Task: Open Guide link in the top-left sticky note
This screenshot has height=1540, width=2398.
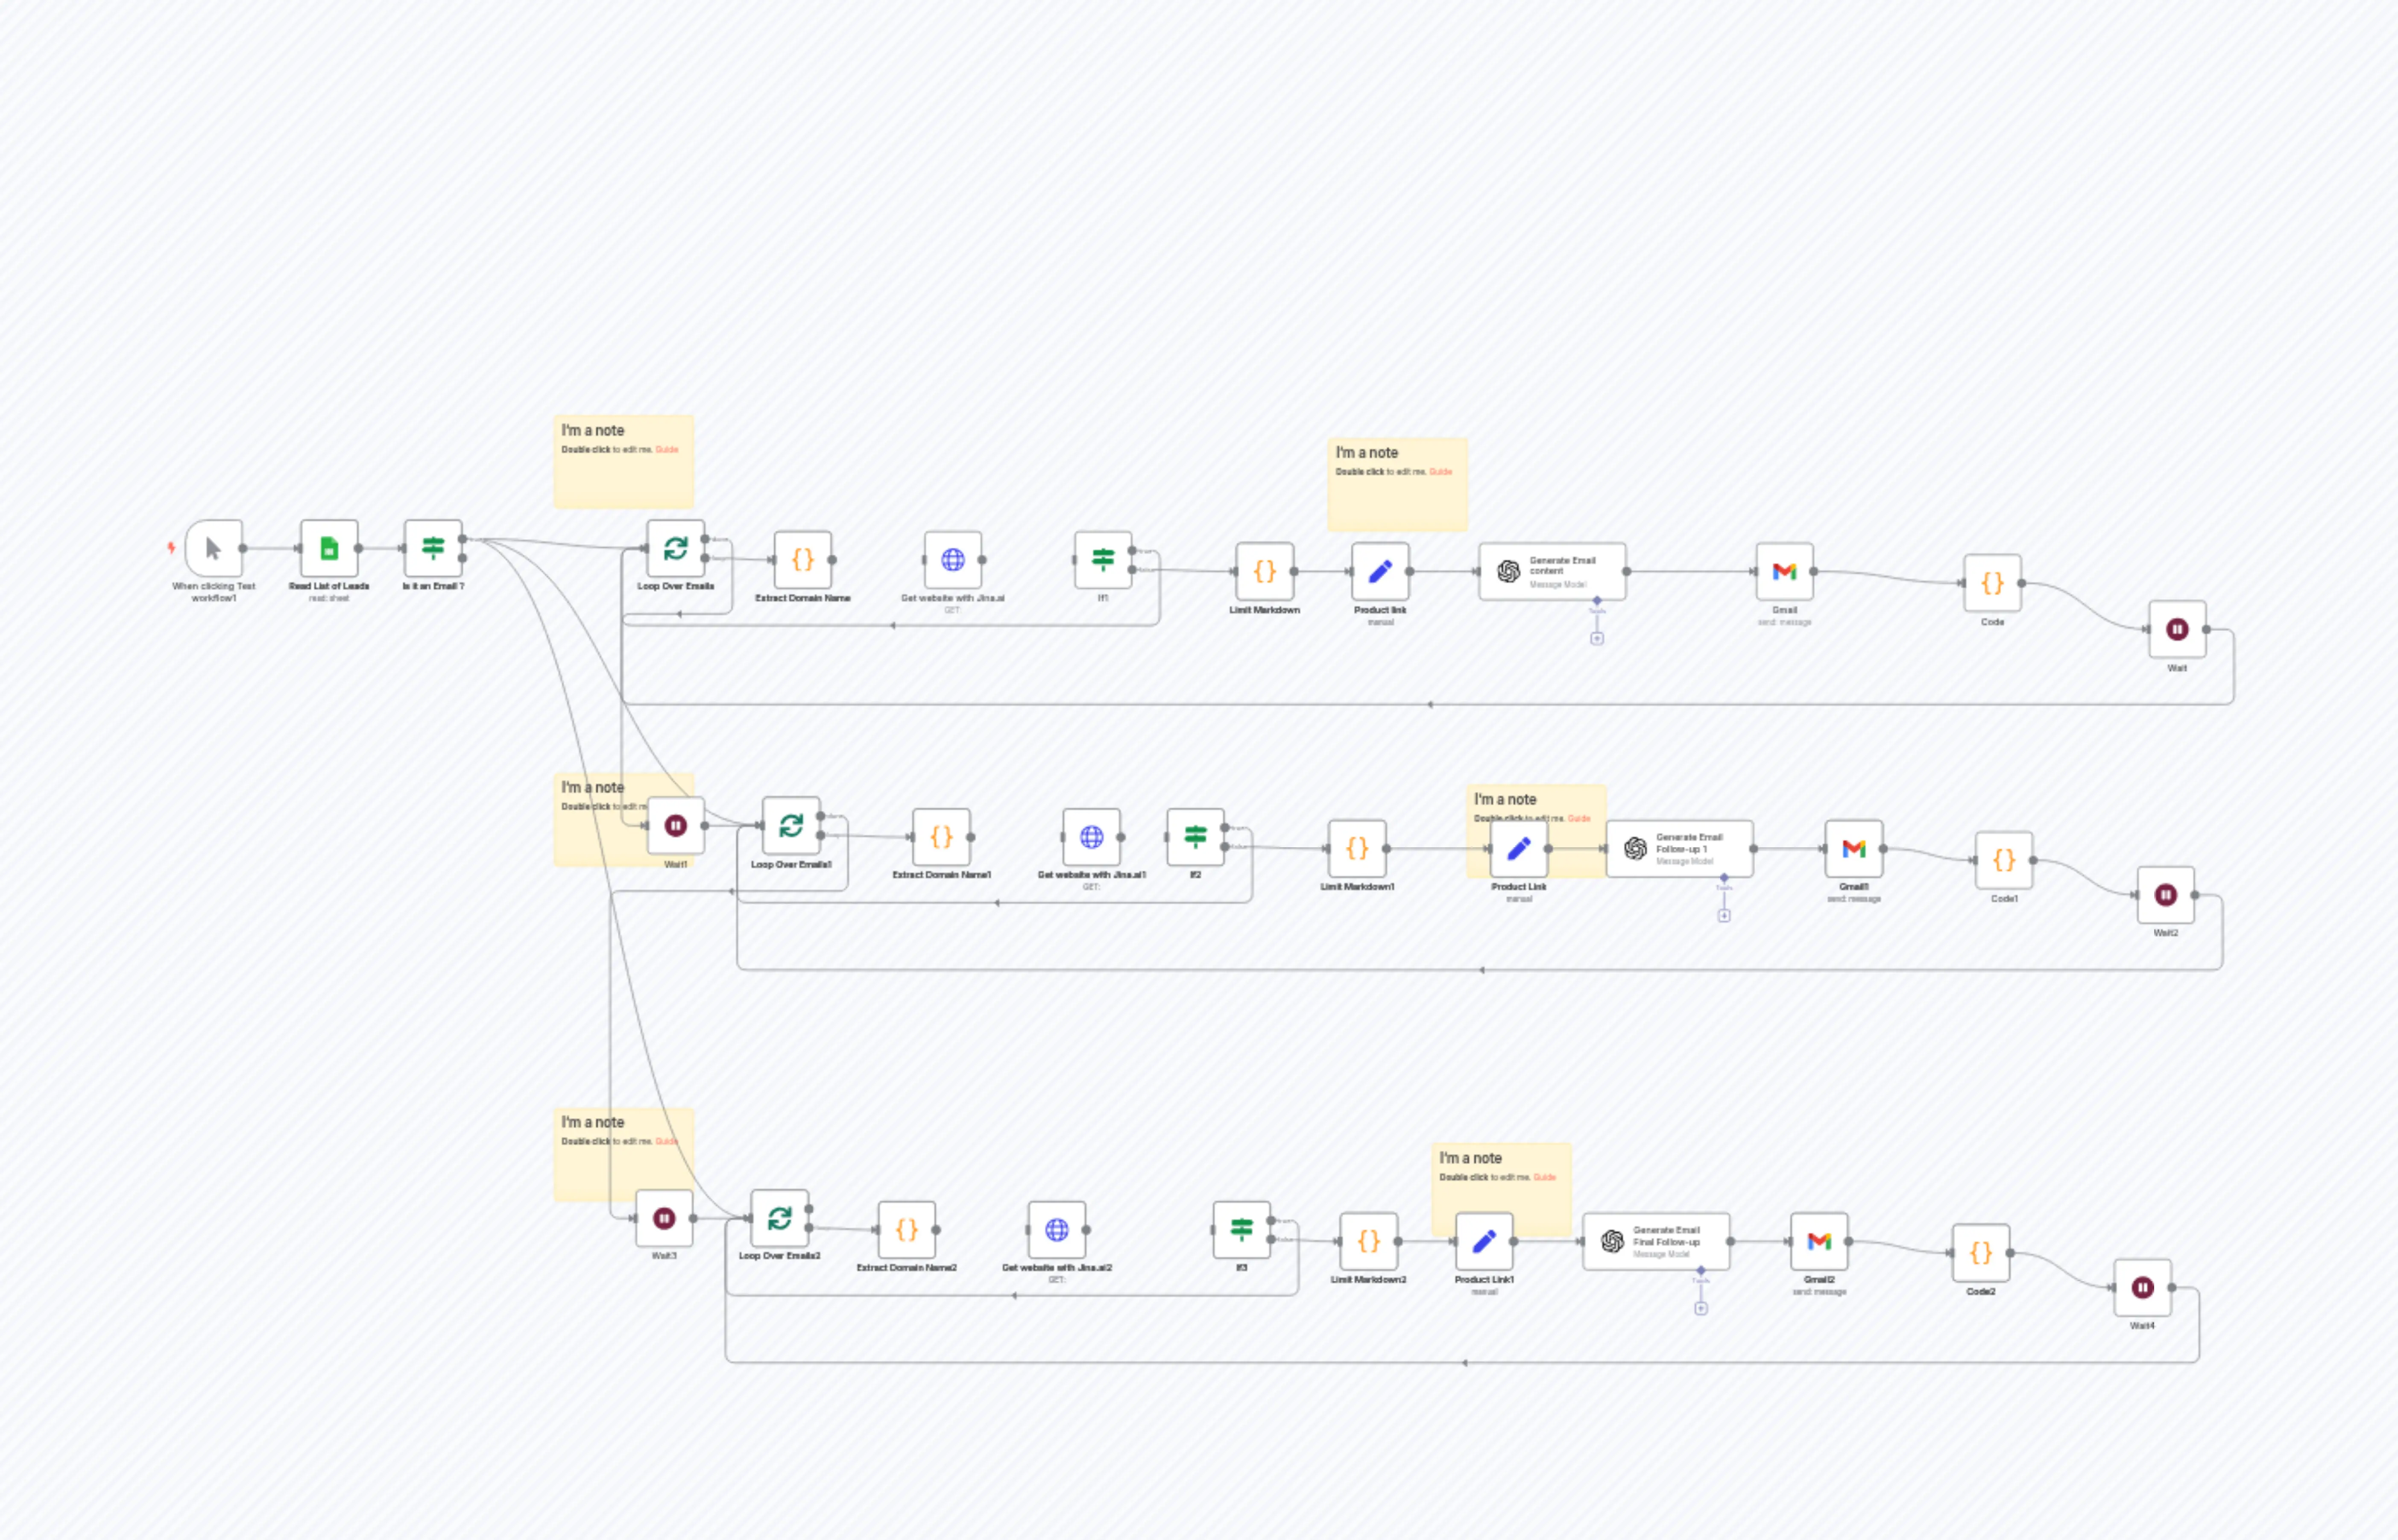Action: pos(667,450)
